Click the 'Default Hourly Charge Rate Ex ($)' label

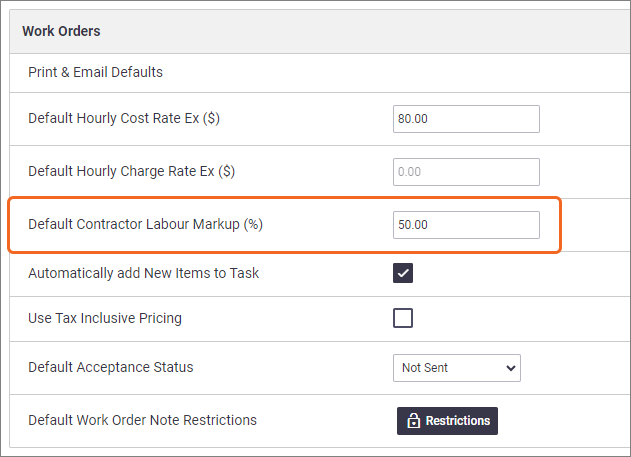[x=132, y=171]
